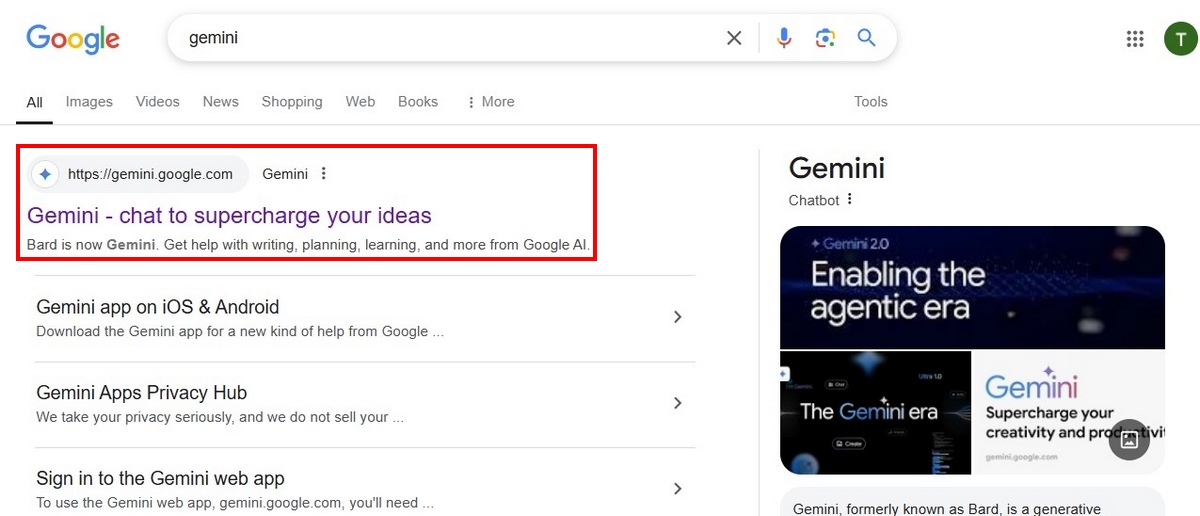Open the Tools search options
Screen dimensions: 1200x516
(870, 102)
